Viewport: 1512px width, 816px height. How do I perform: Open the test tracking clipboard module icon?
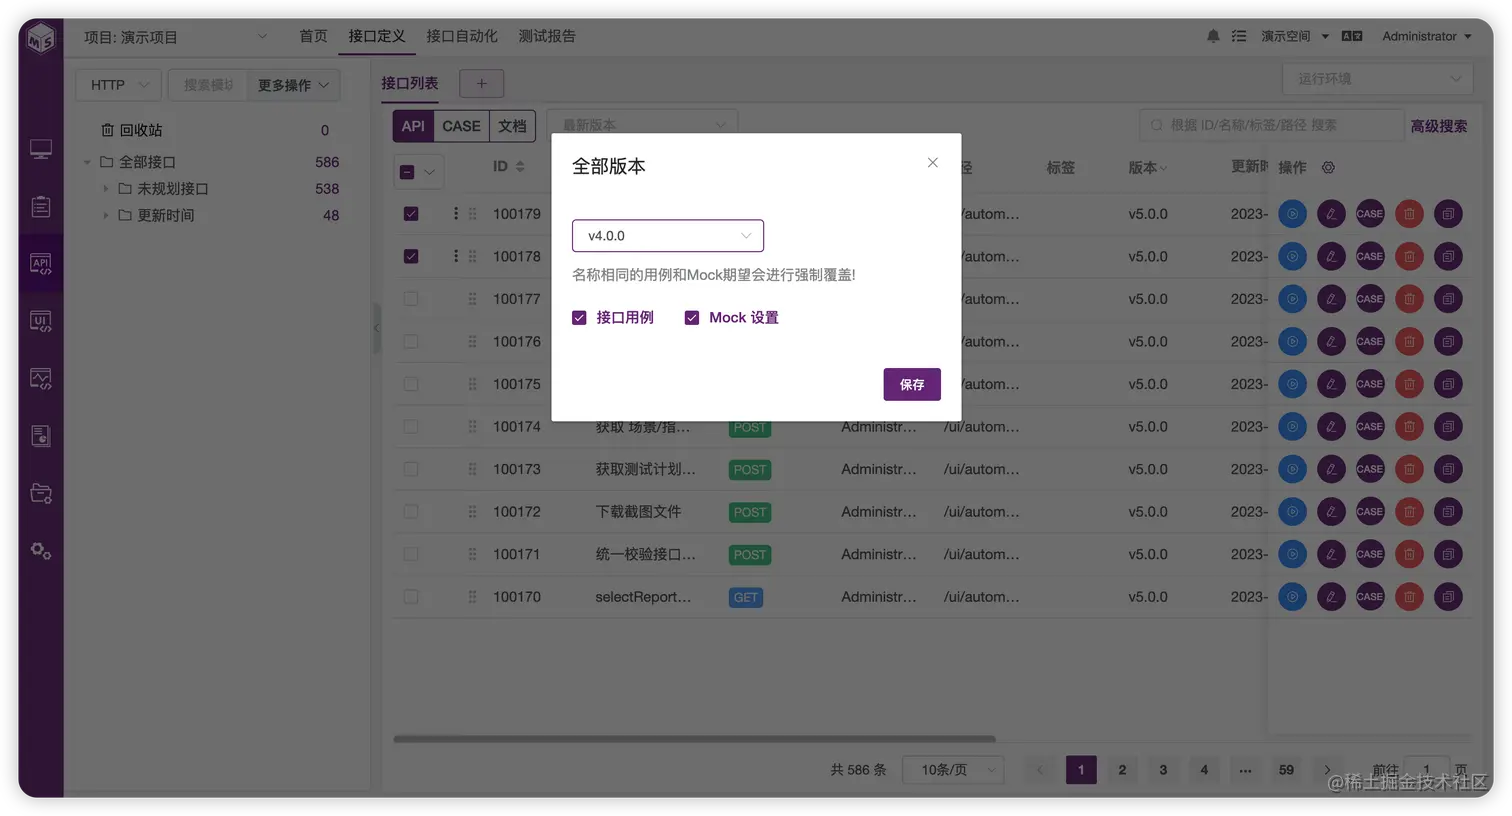[x=40, y=206]
